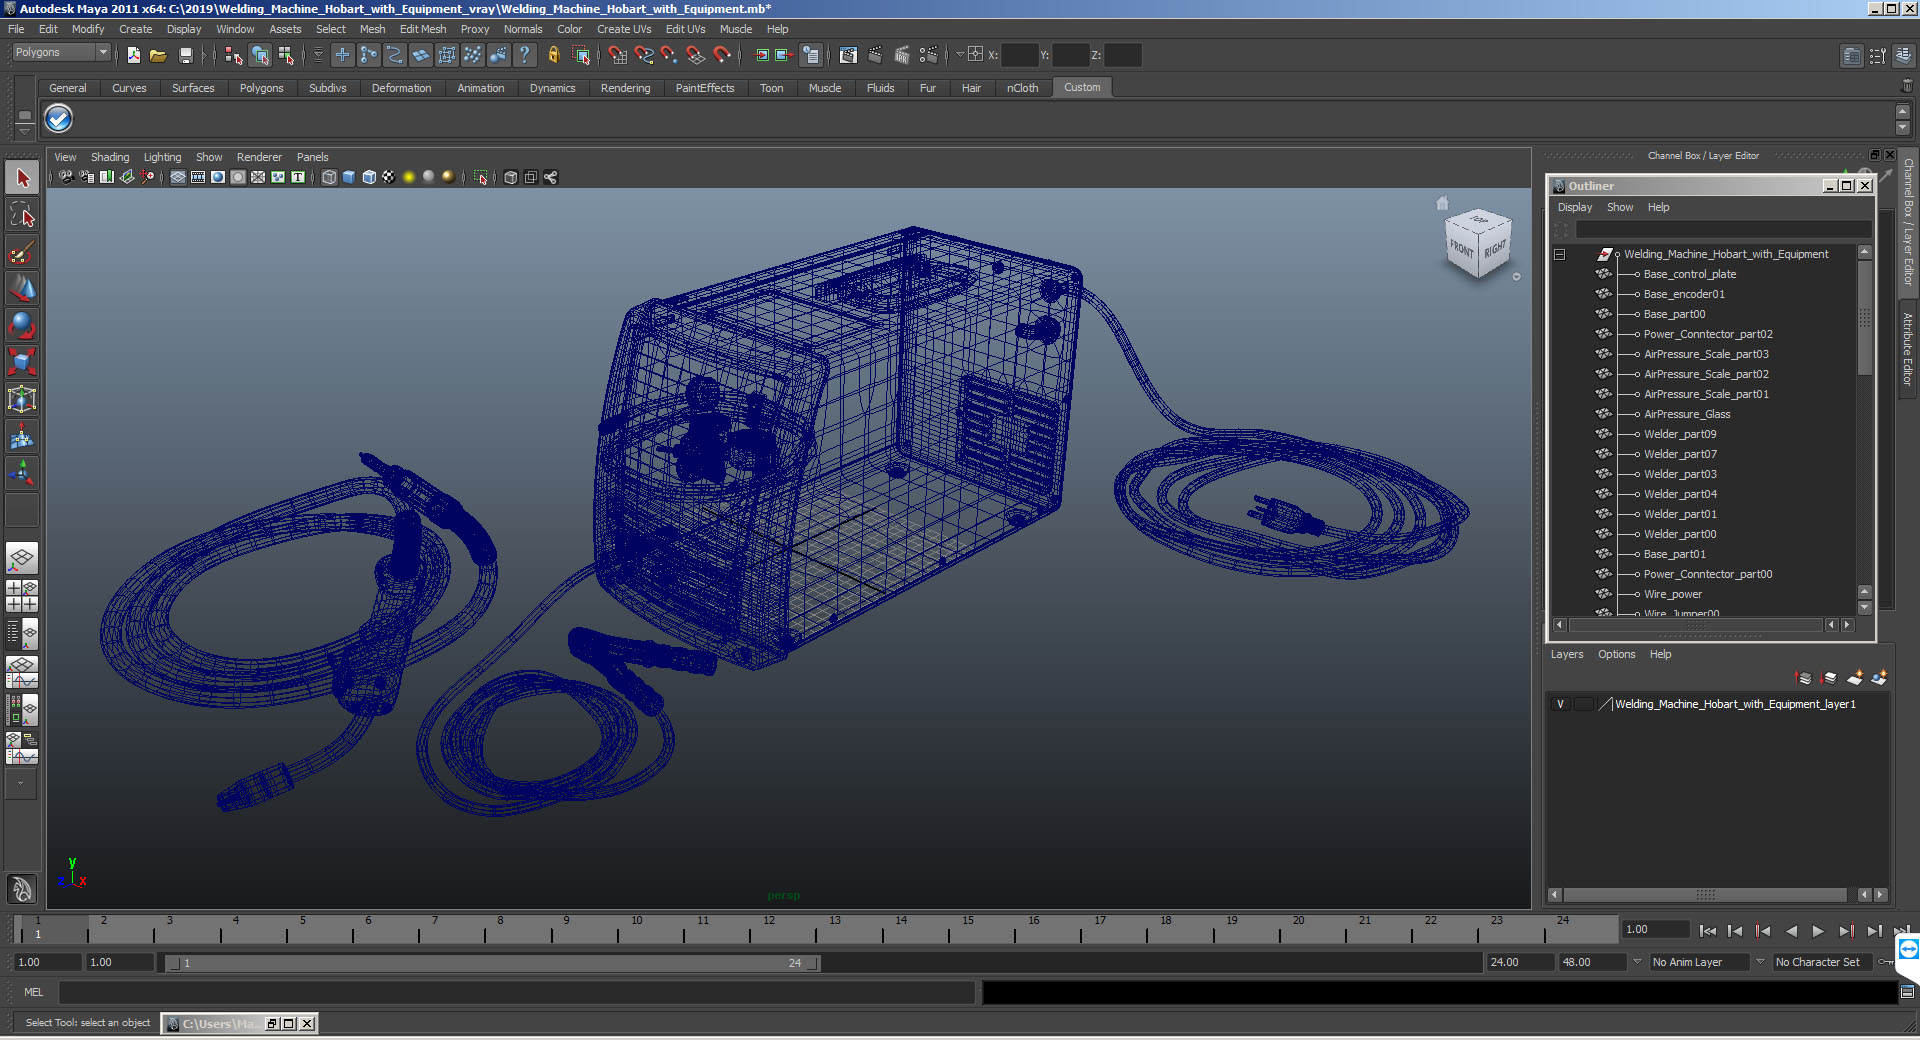Click the Open Scene folder icon
The height and width of the screenshot is (1040, 1920).
[x=158, y=56]
